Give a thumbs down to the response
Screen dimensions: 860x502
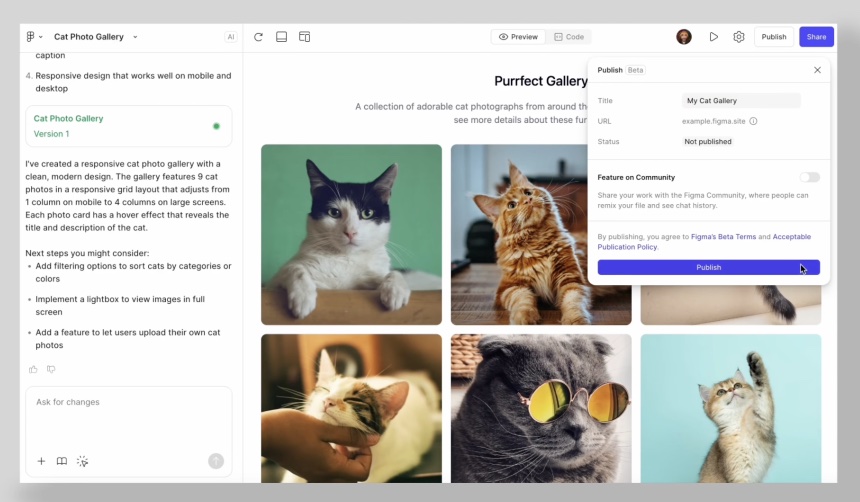click(x=51, y=369)
